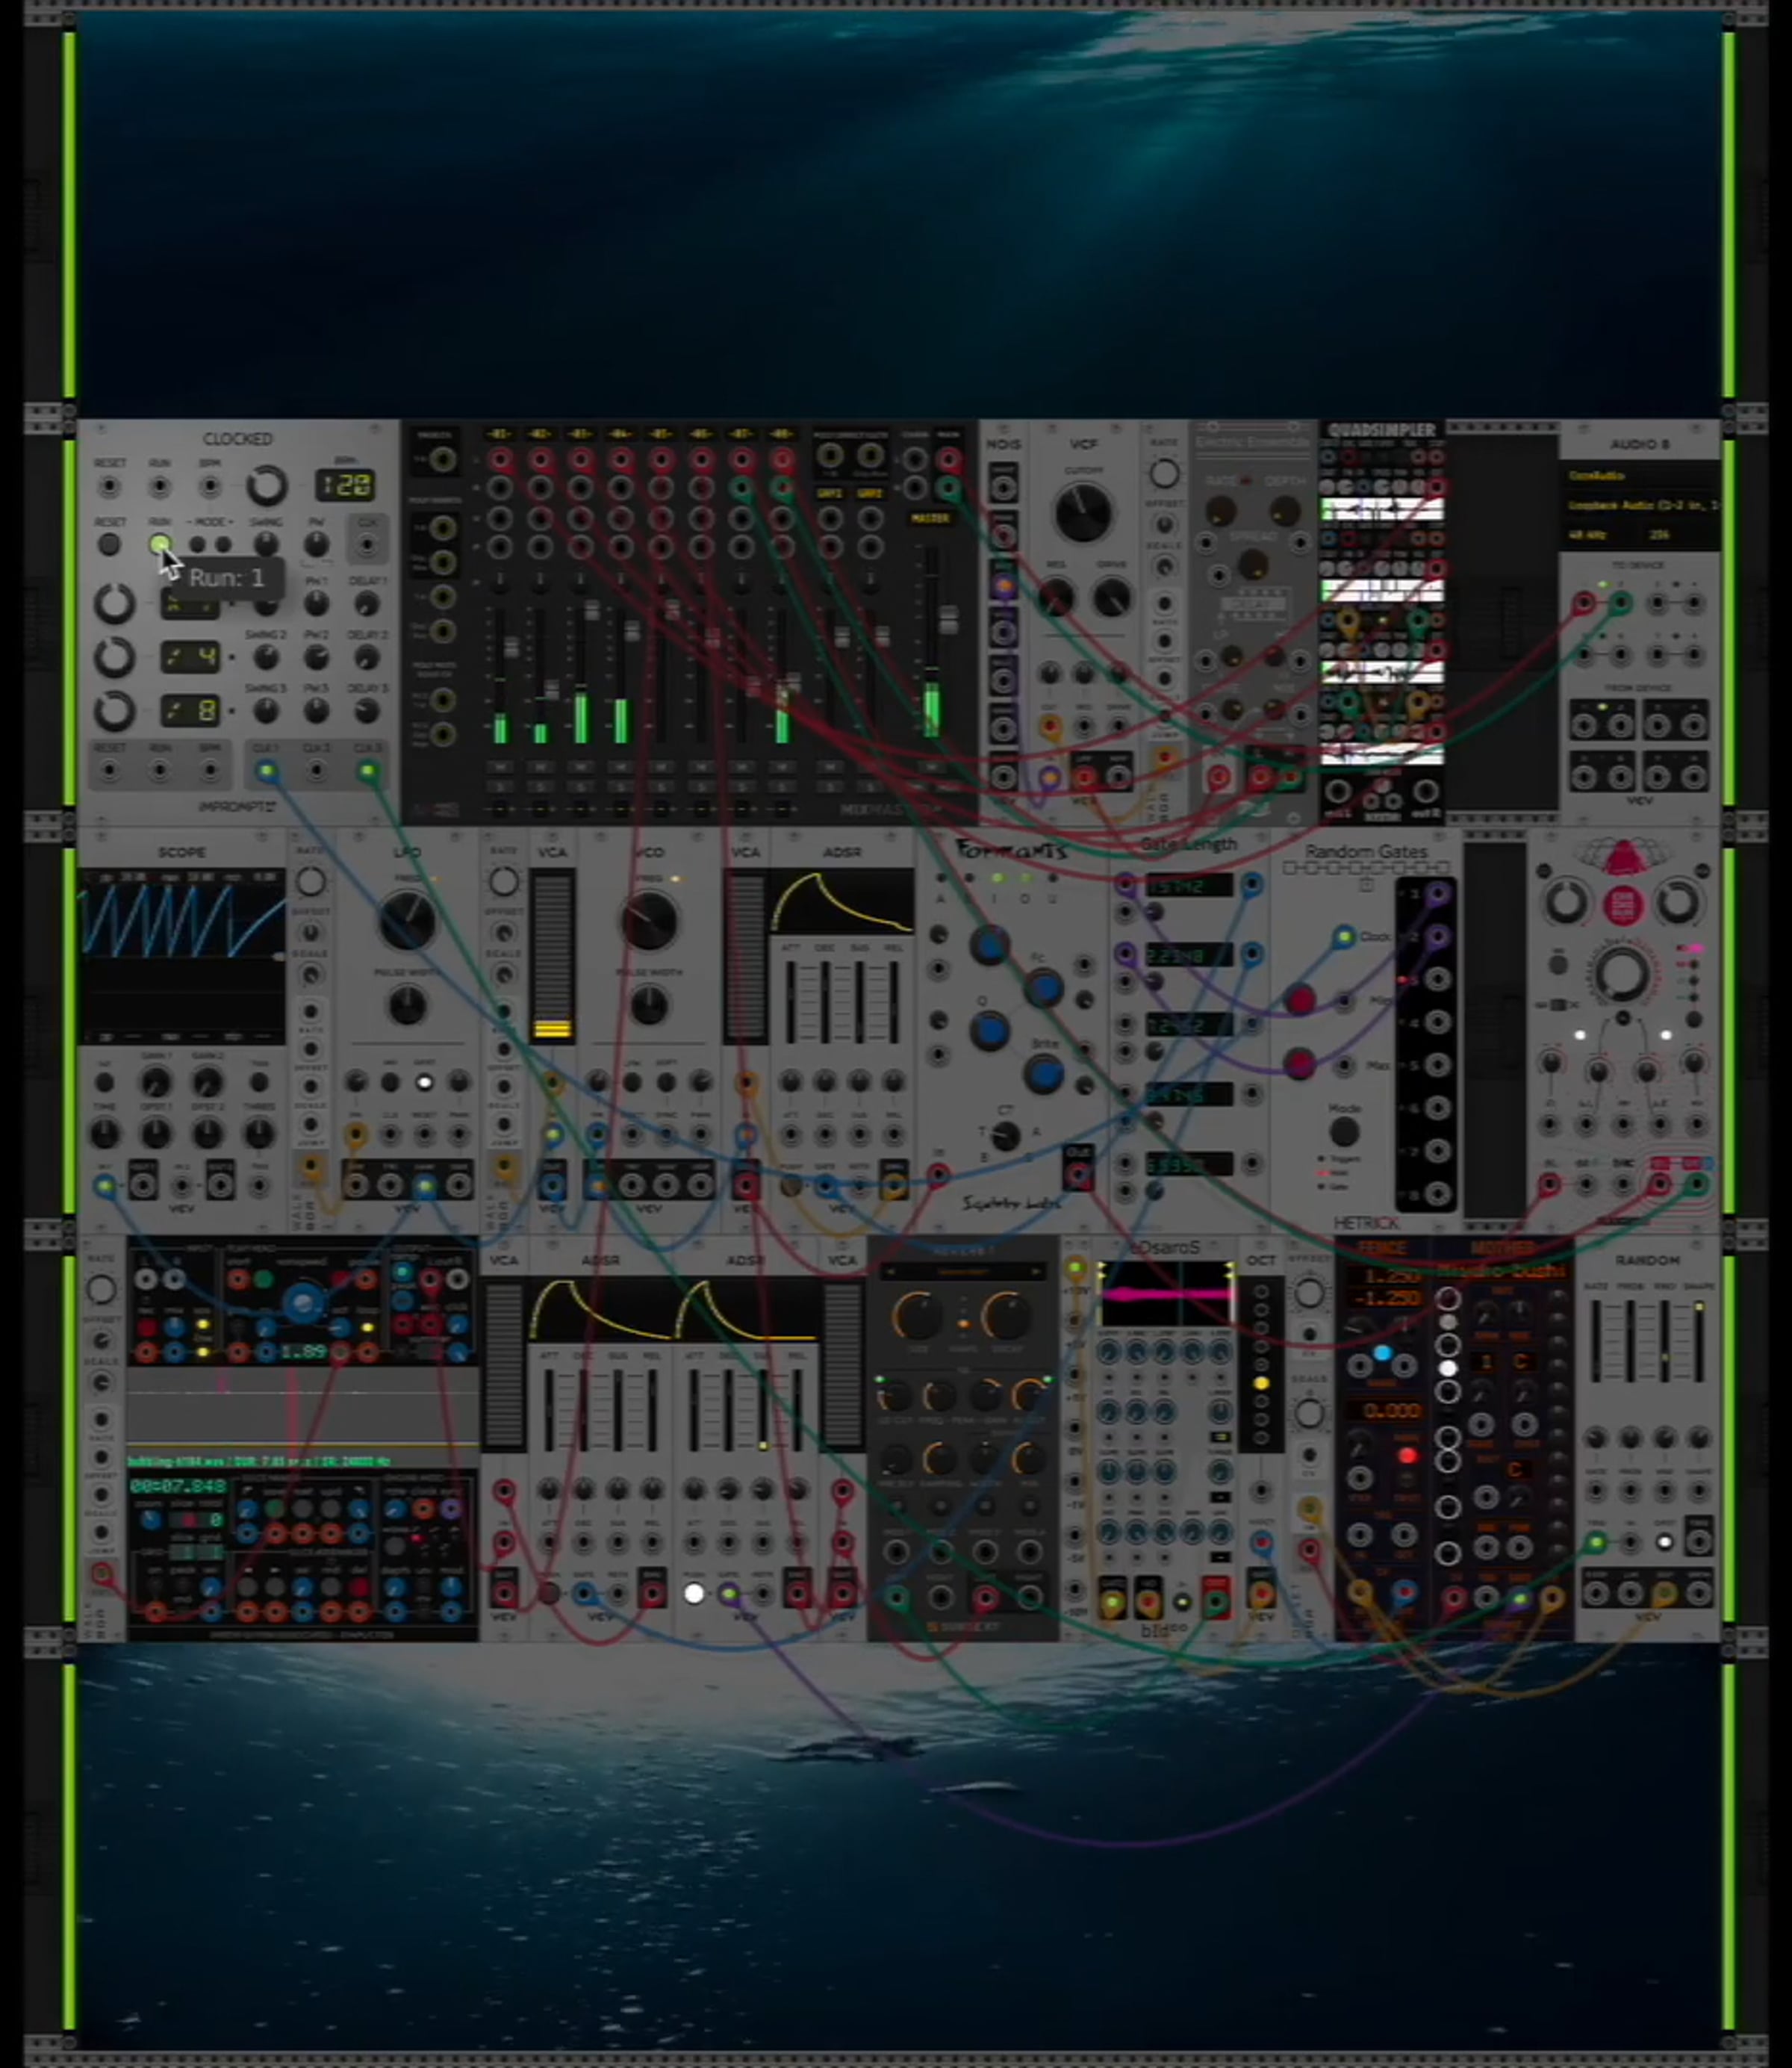Click the VCF DRIVE knob
Screen dimensions: 1792x2068
tap(1112, 599)
